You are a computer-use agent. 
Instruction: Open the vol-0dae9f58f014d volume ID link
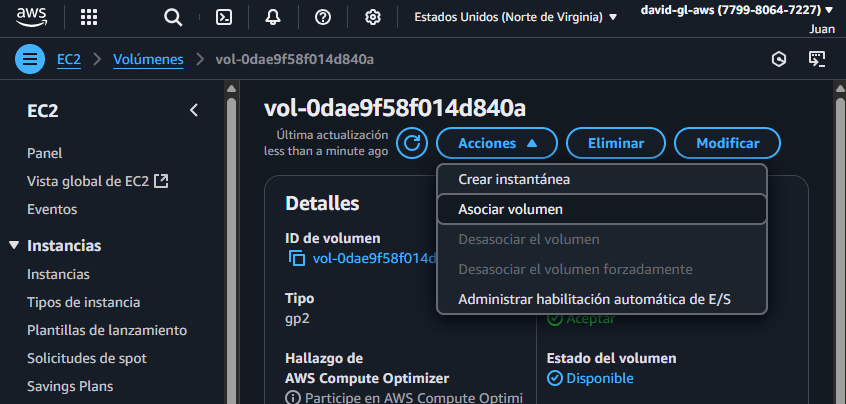point(374,258)
